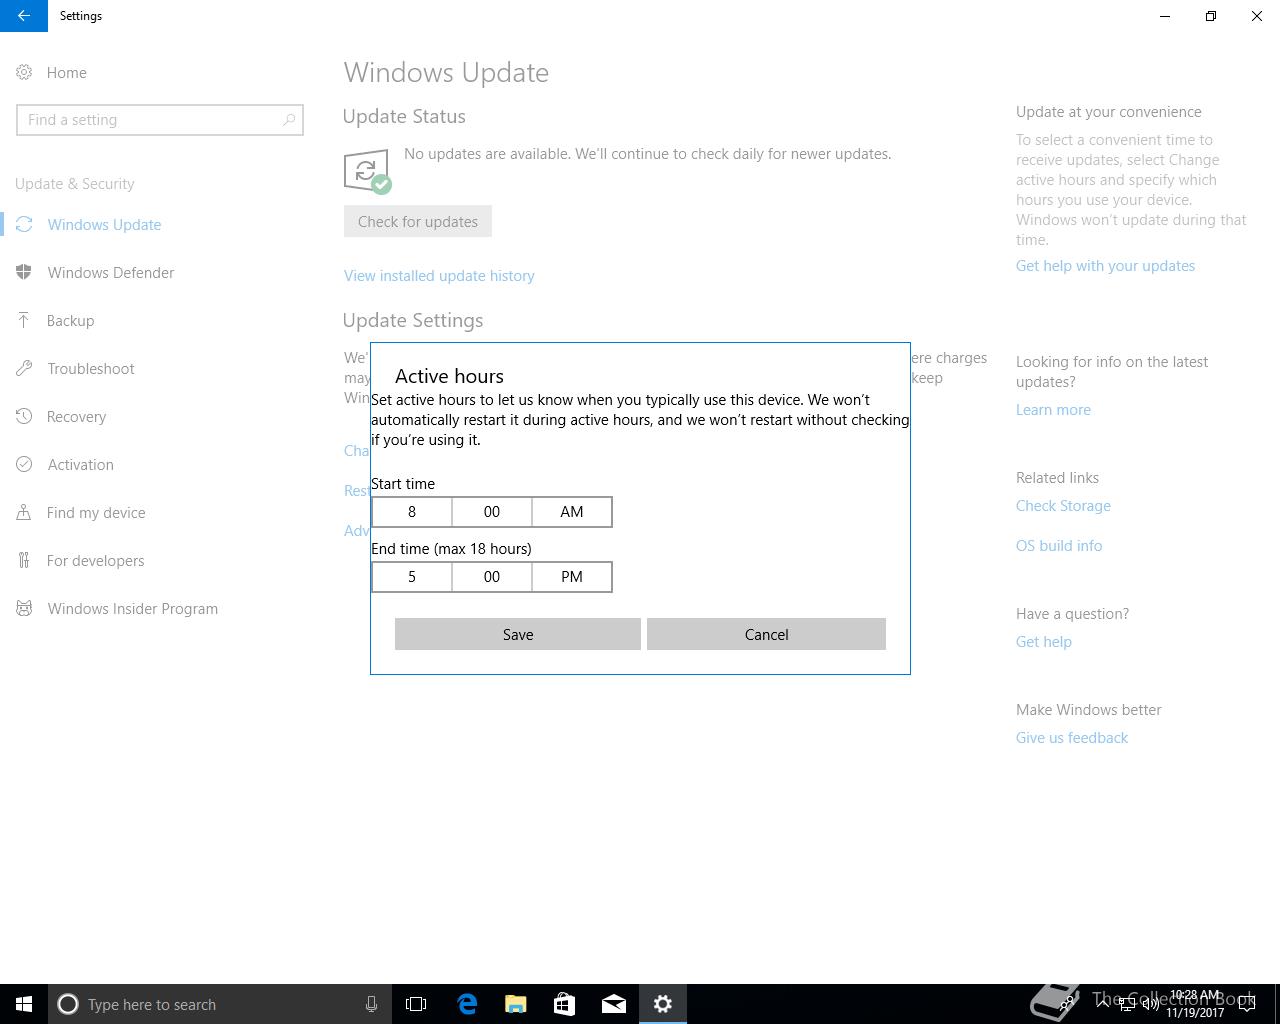Open the Check Storage link
1280x1024 pixels.
(x=1063, y=506)
